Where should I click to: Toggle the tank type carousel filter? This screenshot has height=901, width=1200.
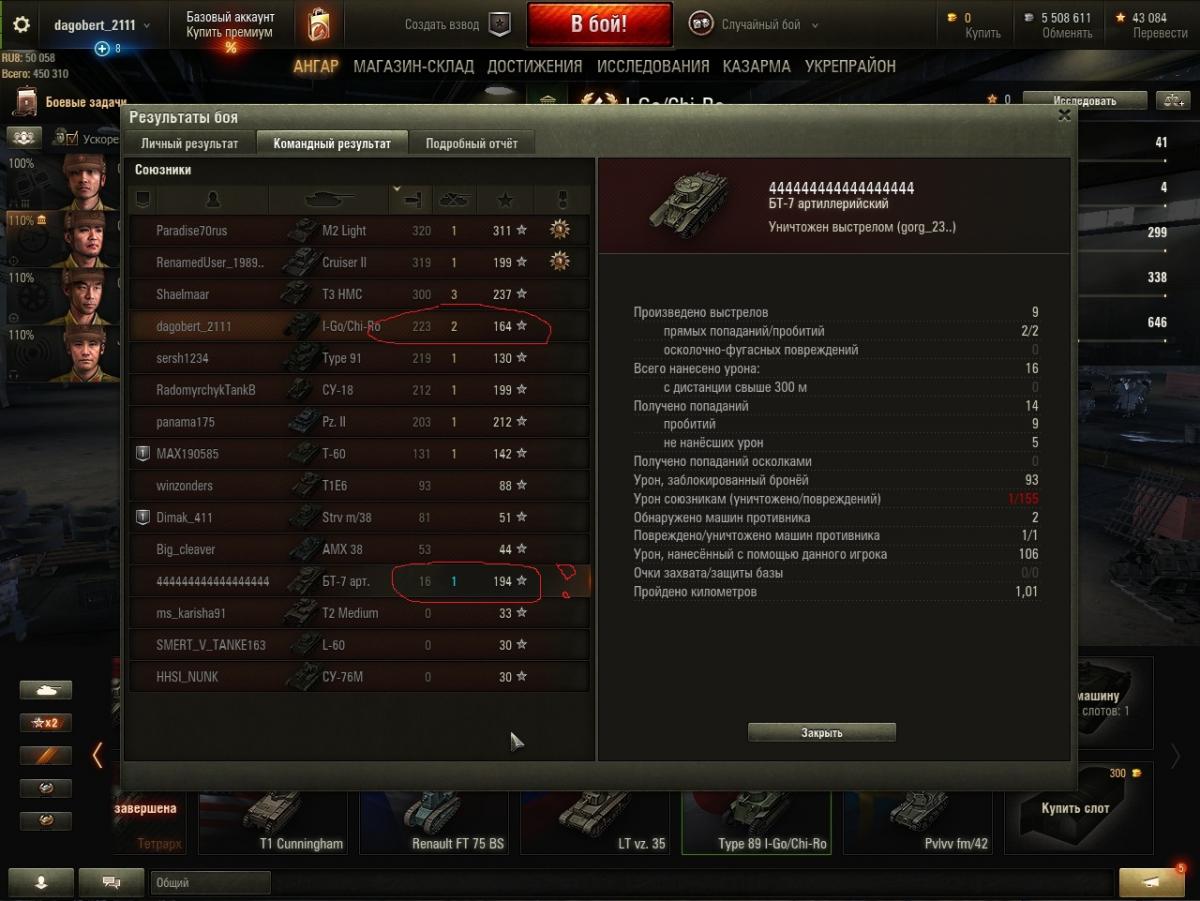(46, 690)
